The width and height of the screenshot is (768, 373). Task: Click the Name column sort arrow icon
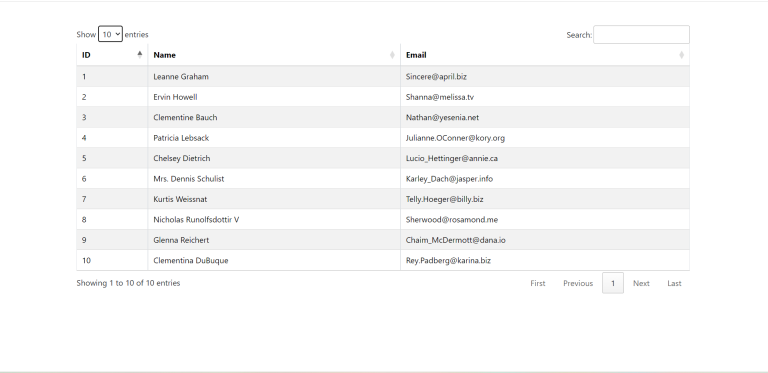pyautogui.click(x=392, y=55)
